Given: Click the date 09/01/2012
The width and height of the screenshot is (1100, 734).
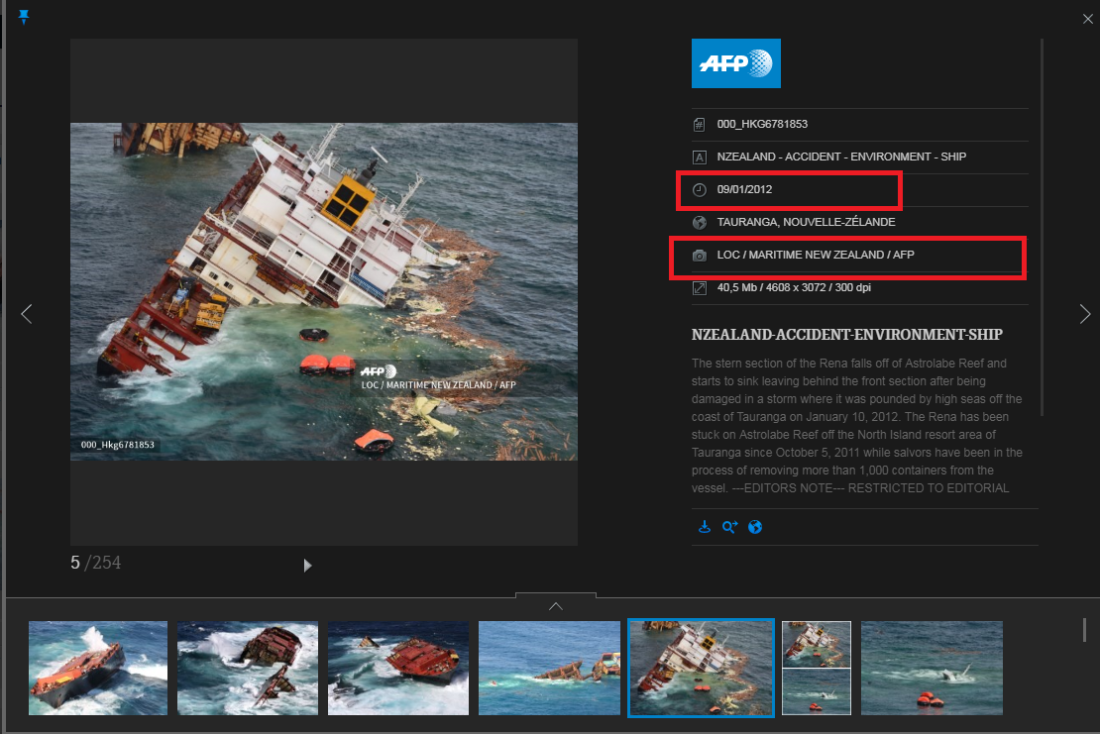Looking at the screenshot, I should [744, 189].
